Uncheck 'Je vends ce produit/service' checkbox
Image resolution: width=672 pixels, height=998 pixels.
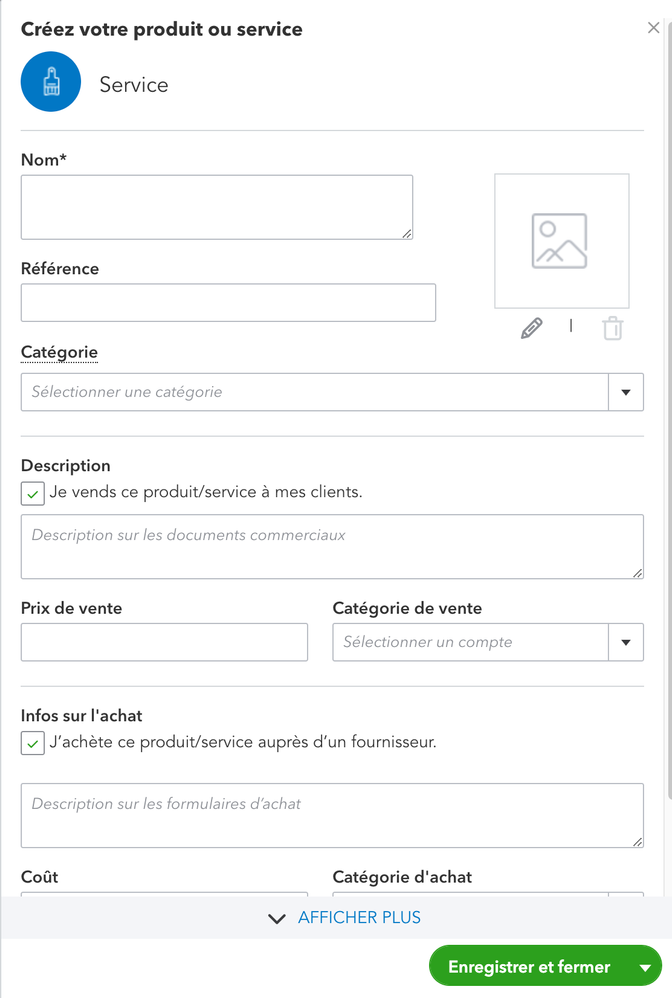[x=33, y=493]
